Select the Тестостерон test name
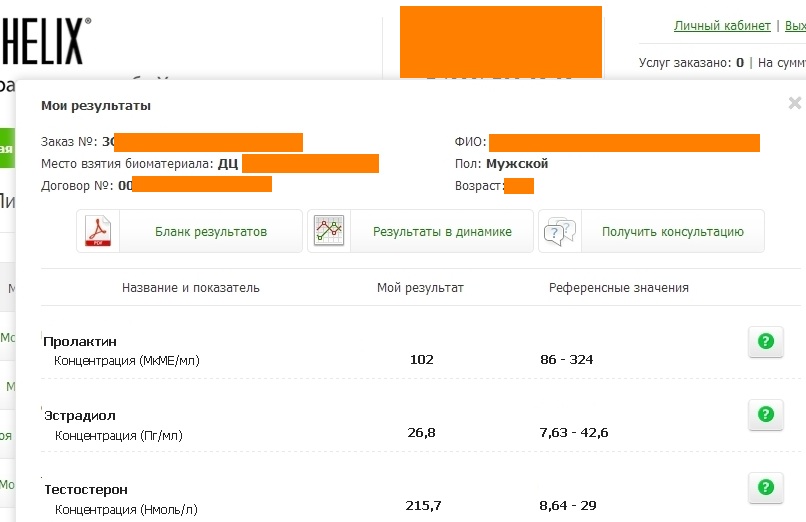This screenshot has width=806, height=522. [x=87, y=489]
